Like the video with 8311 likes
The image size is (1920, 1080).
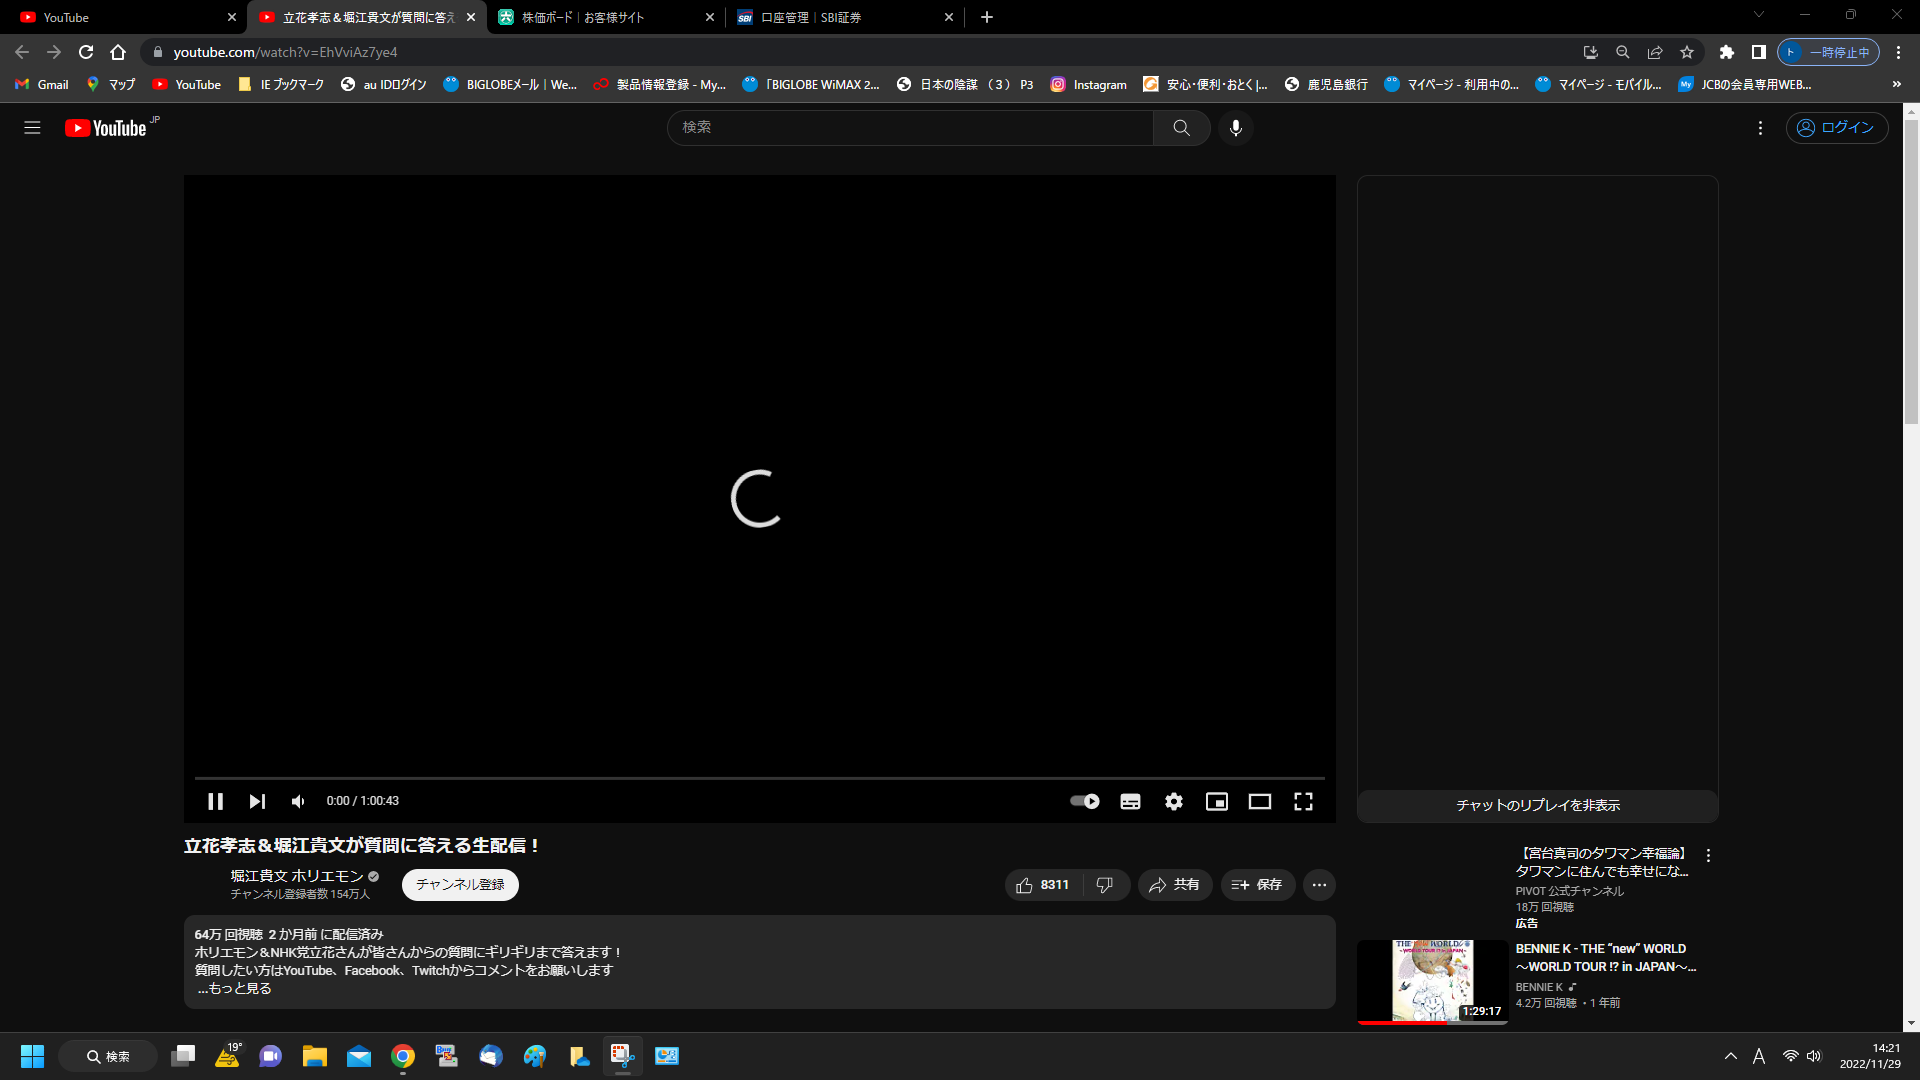[1043, 885]
